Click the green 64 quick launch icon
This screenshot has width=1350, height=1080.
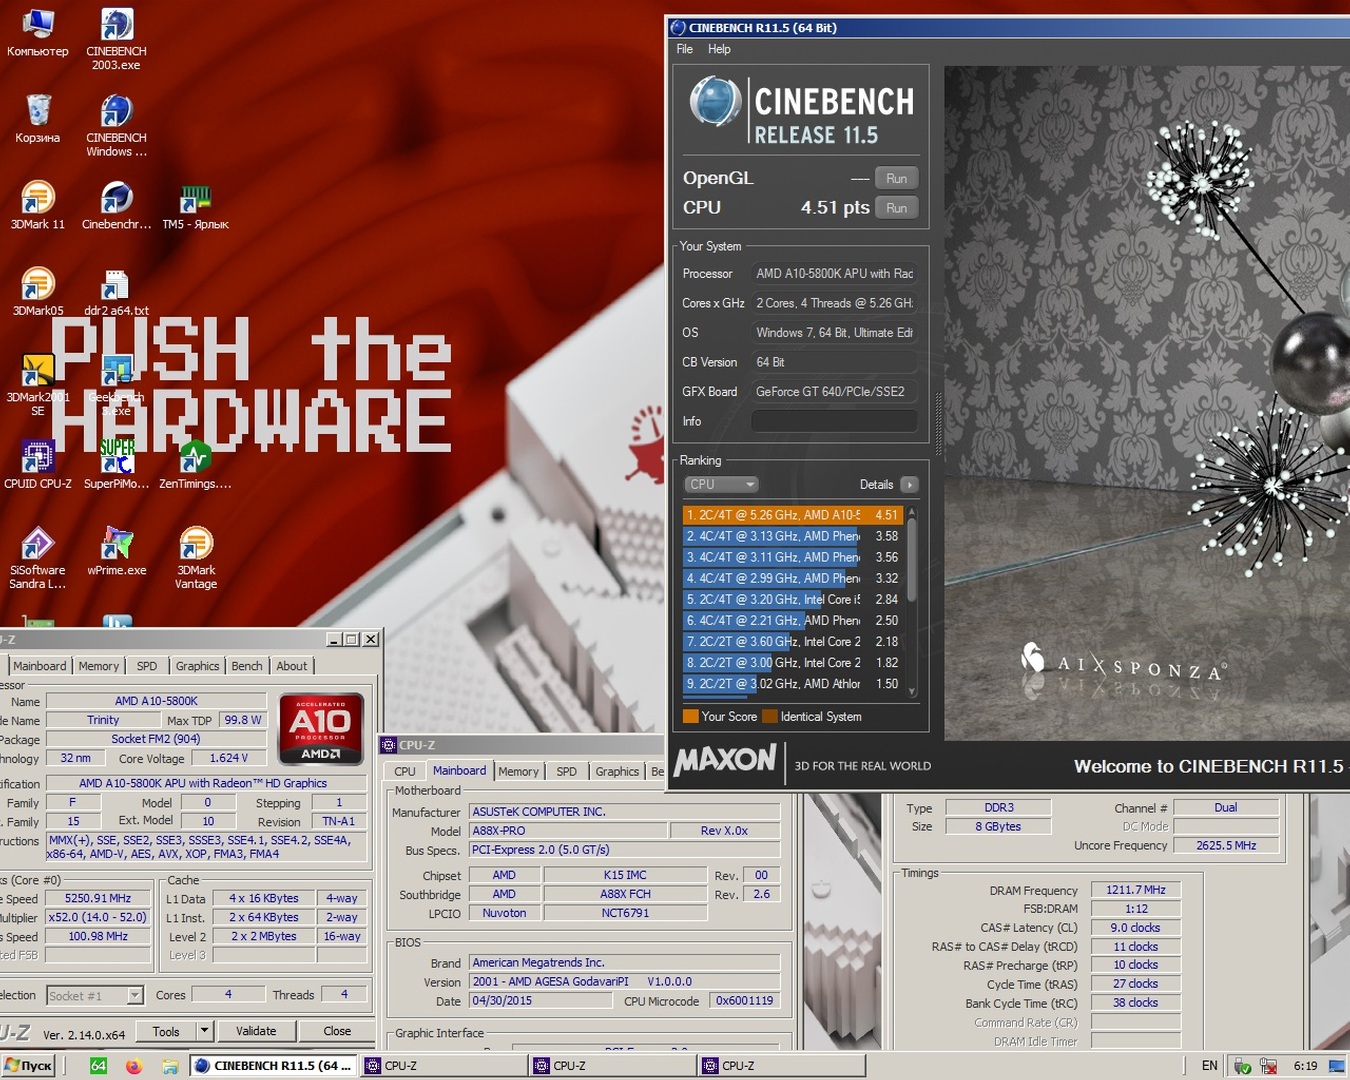[x=98, y=1066]
